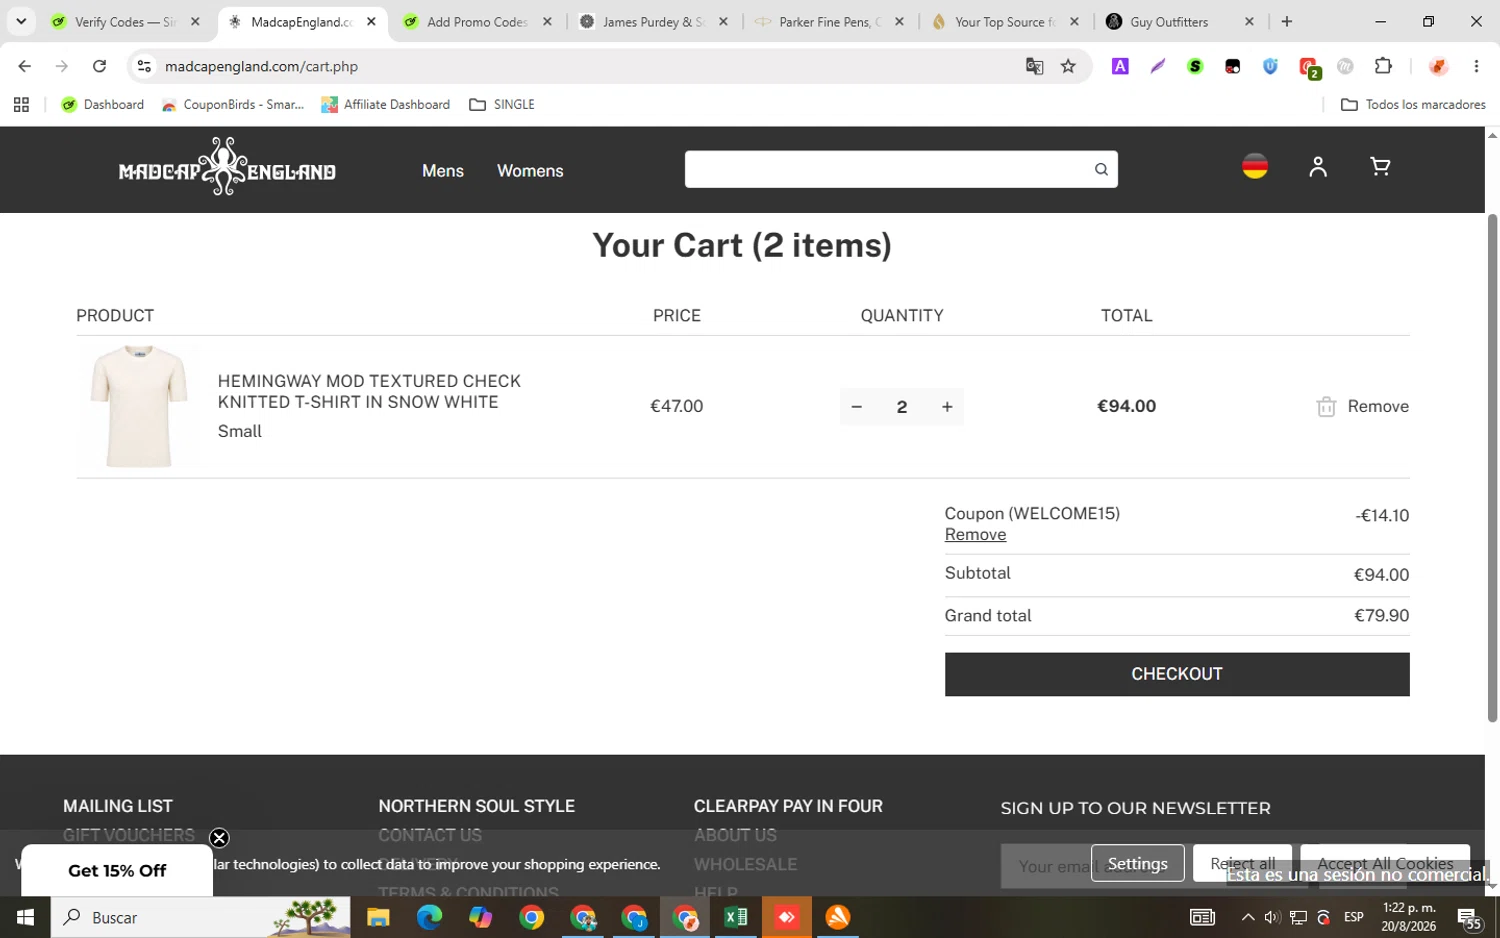This screenshot has width=1500, height=938.
Task: Open the Windows notification center
Action: point(1469,917)
